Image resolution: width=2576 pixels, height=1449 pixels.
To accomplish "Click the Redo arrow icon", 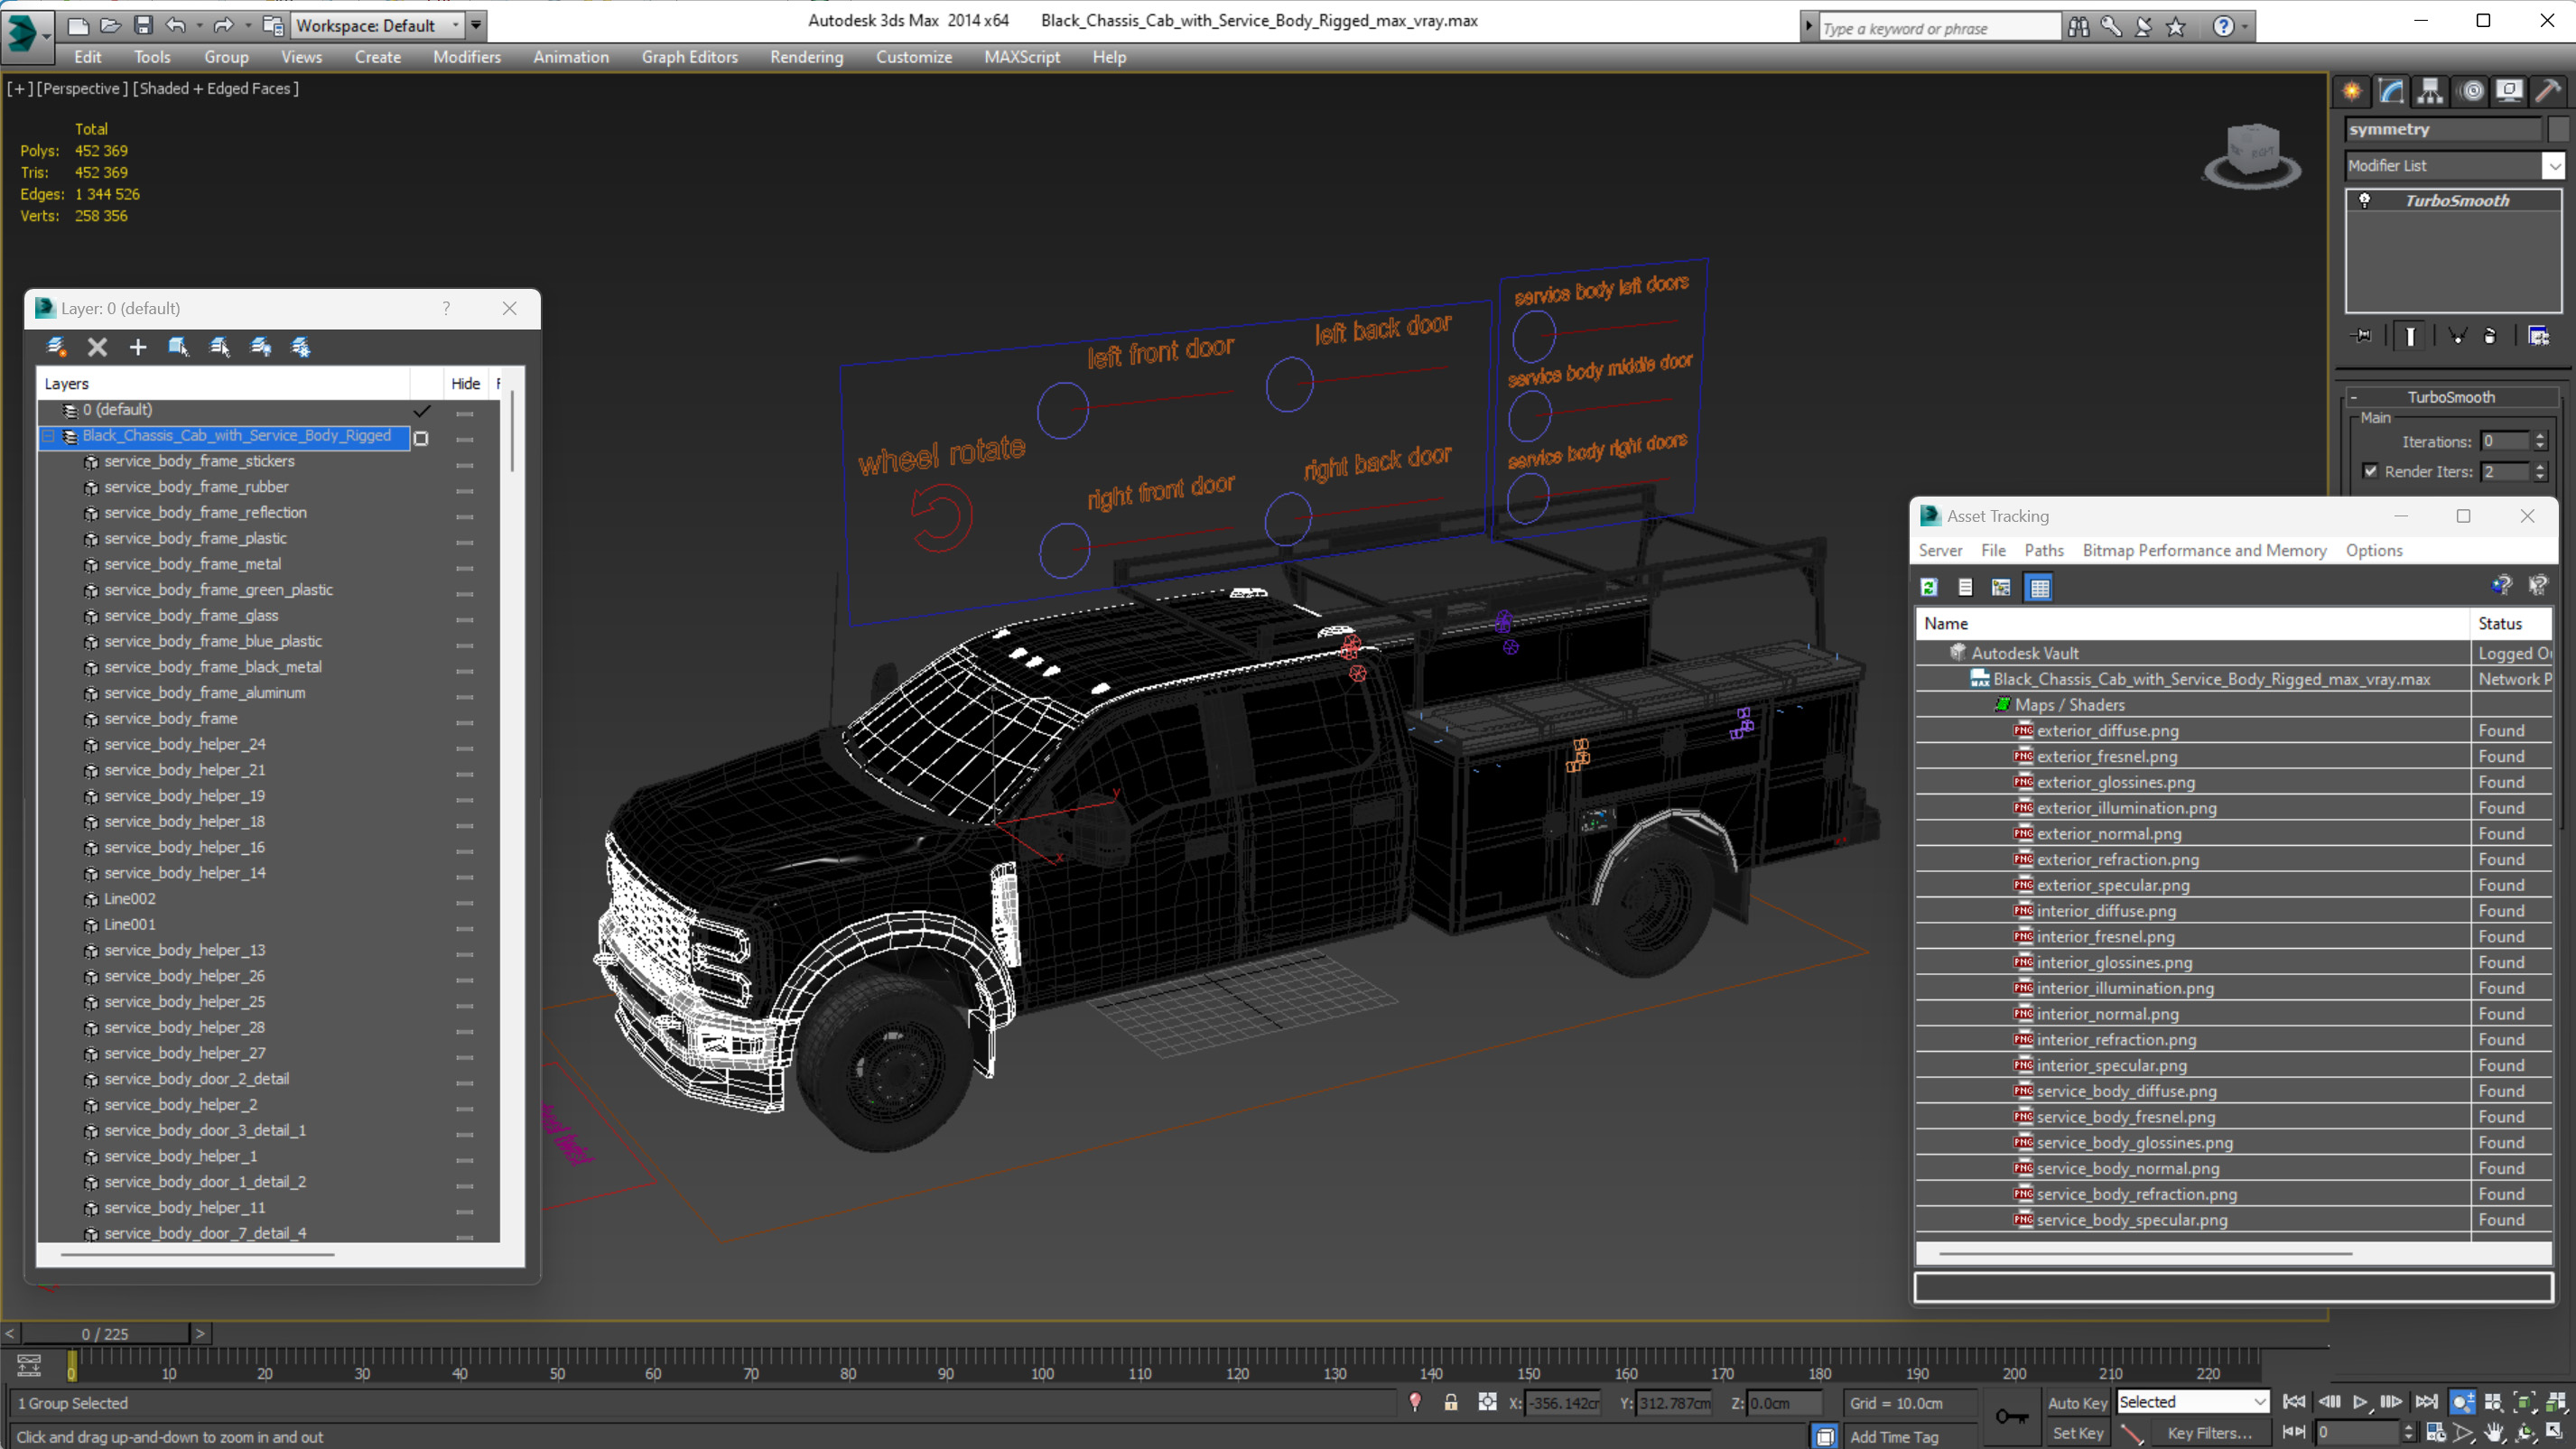I will 224,25.
